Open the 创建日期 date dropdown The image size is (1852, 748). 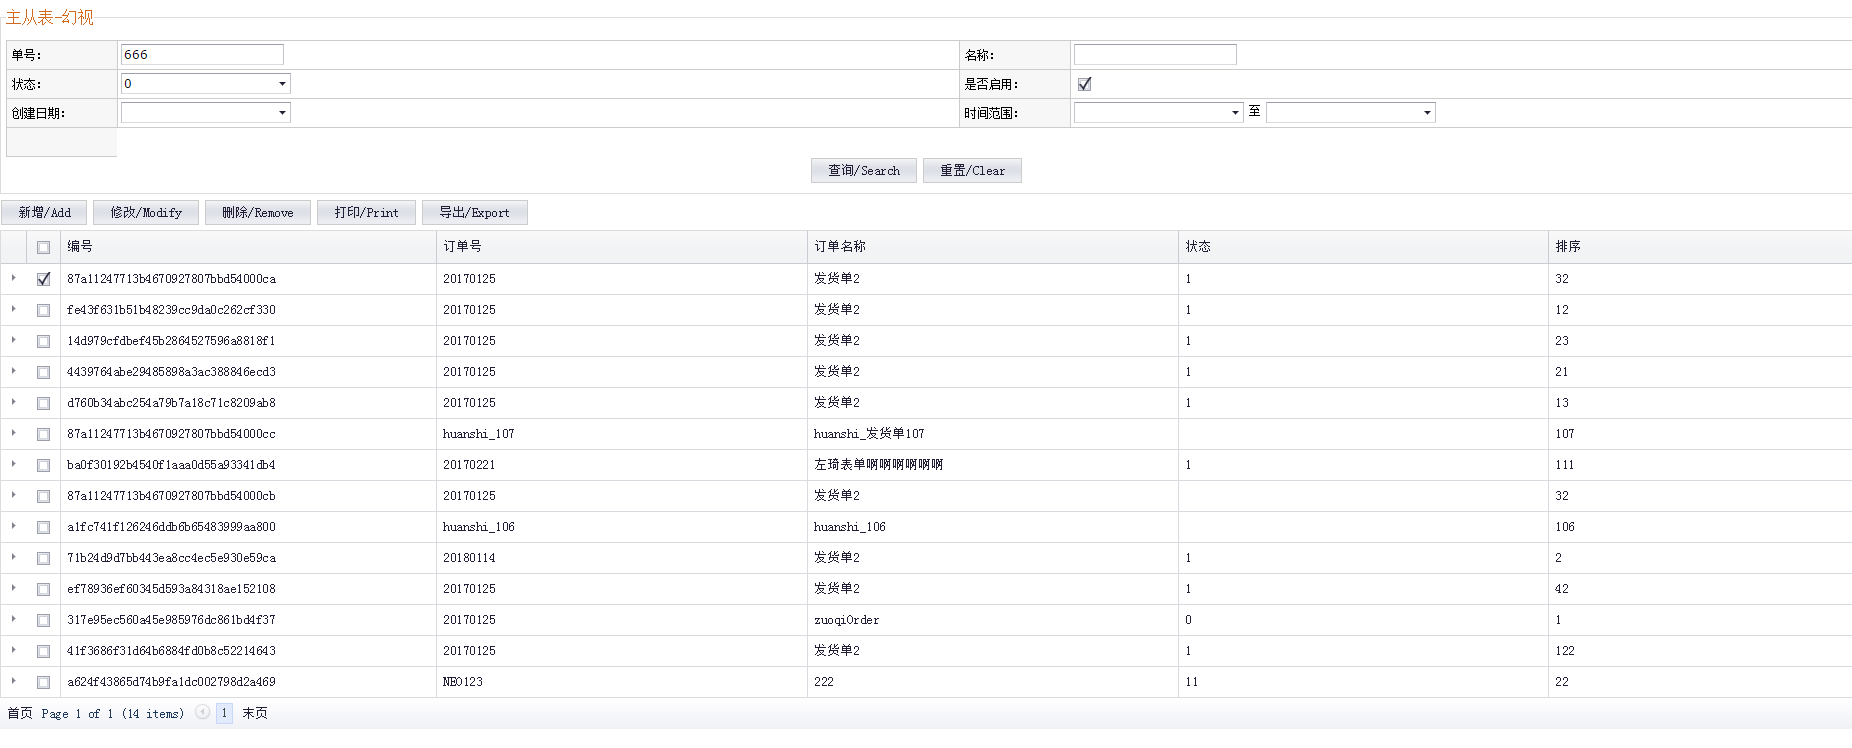pos(282,113)
